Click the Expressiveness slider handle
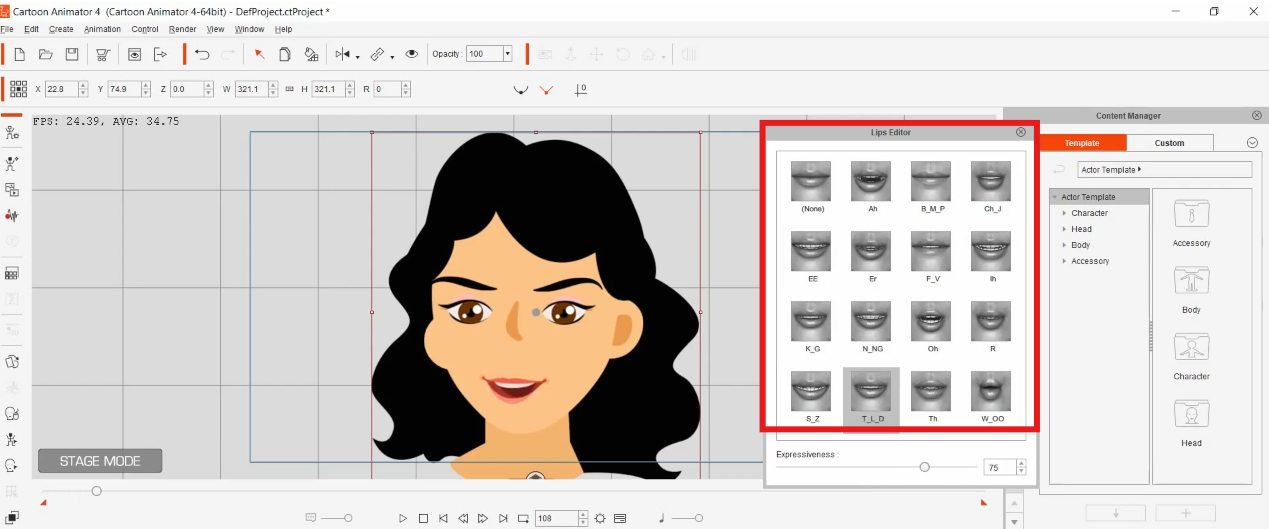Screen dimensions: 1269x529 [x=924, y=467]
